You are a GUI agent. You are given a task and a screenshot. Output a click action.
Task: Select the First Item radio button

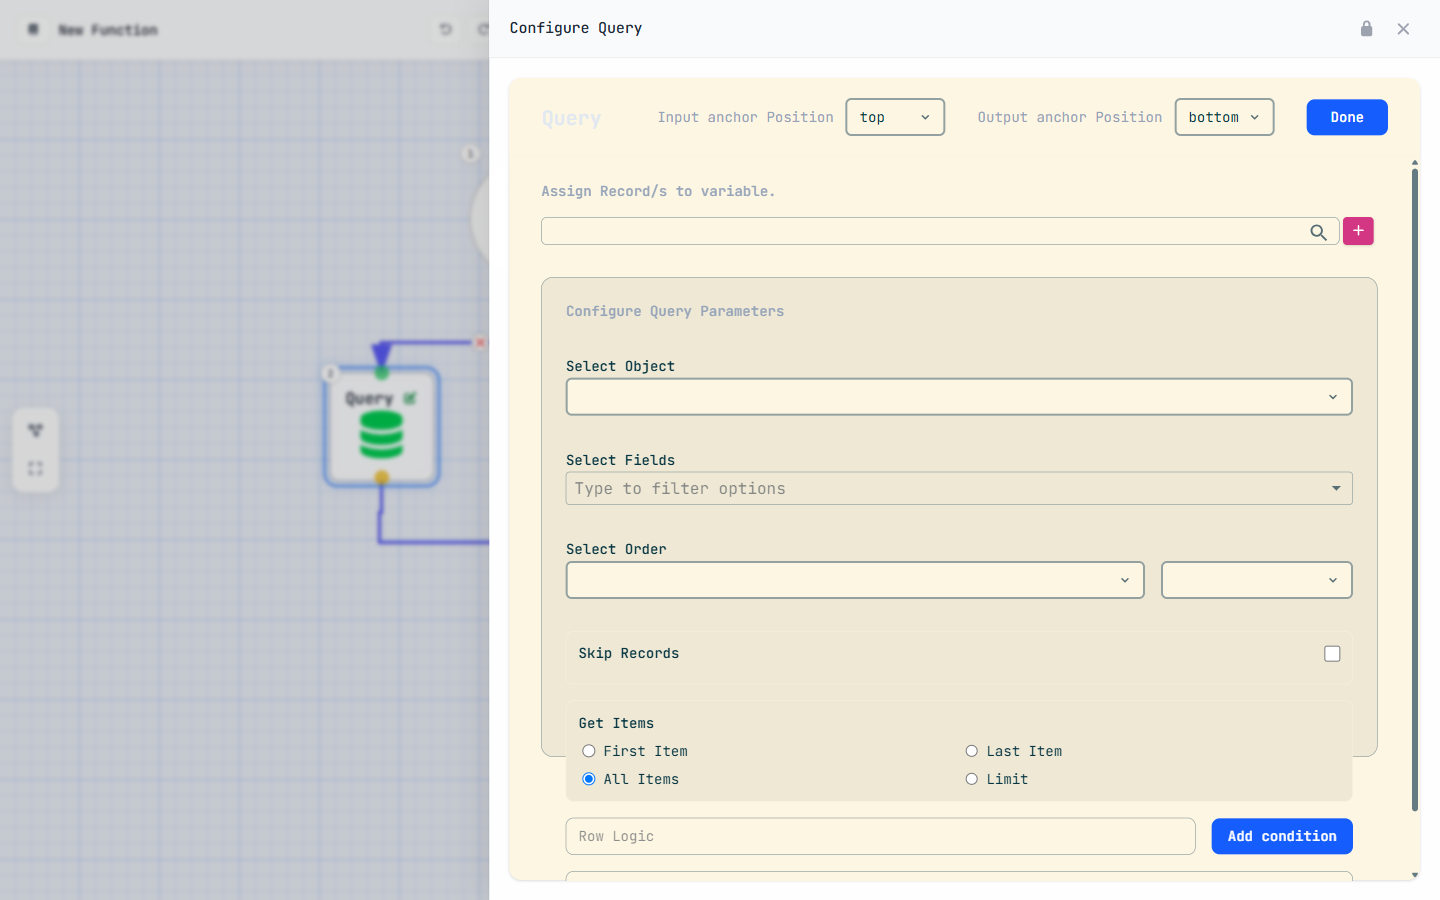pyautogui.click(x=589, y=751)
